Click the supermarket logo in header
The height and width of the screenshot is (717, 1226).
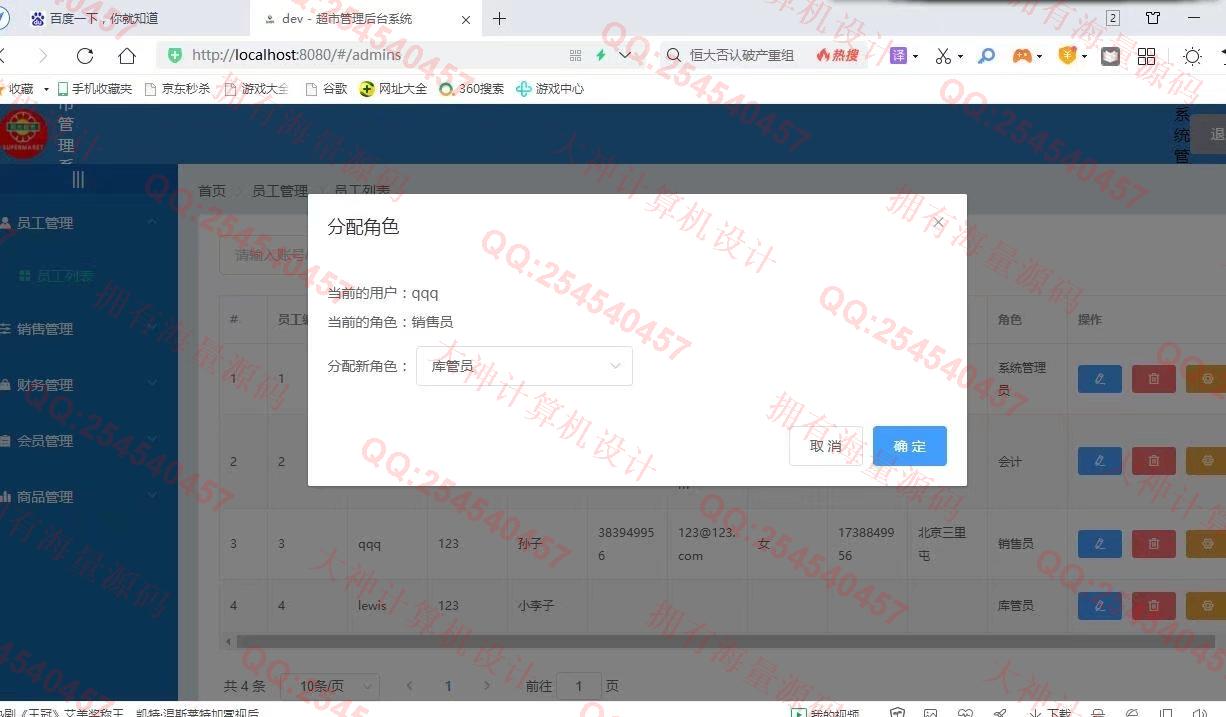(x=24, y=134)
